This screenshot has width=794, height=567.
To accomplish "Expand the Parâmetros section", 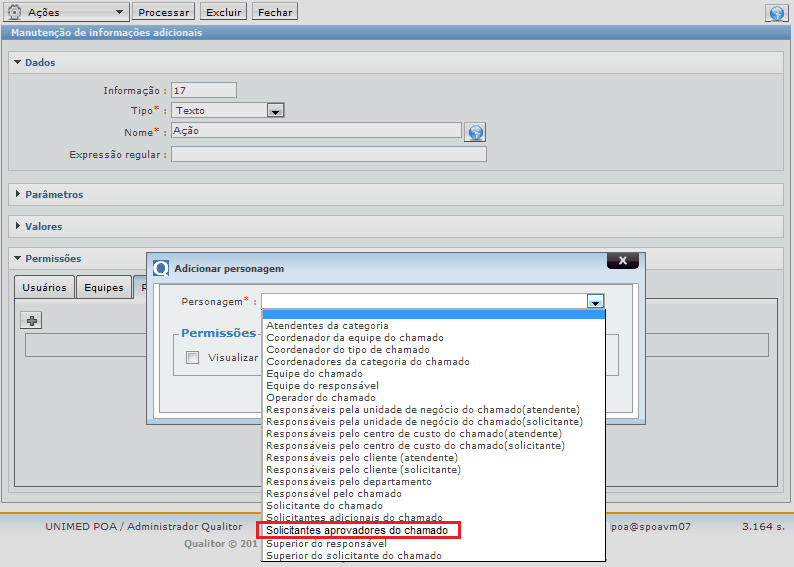I will click(x=54, y=194).
